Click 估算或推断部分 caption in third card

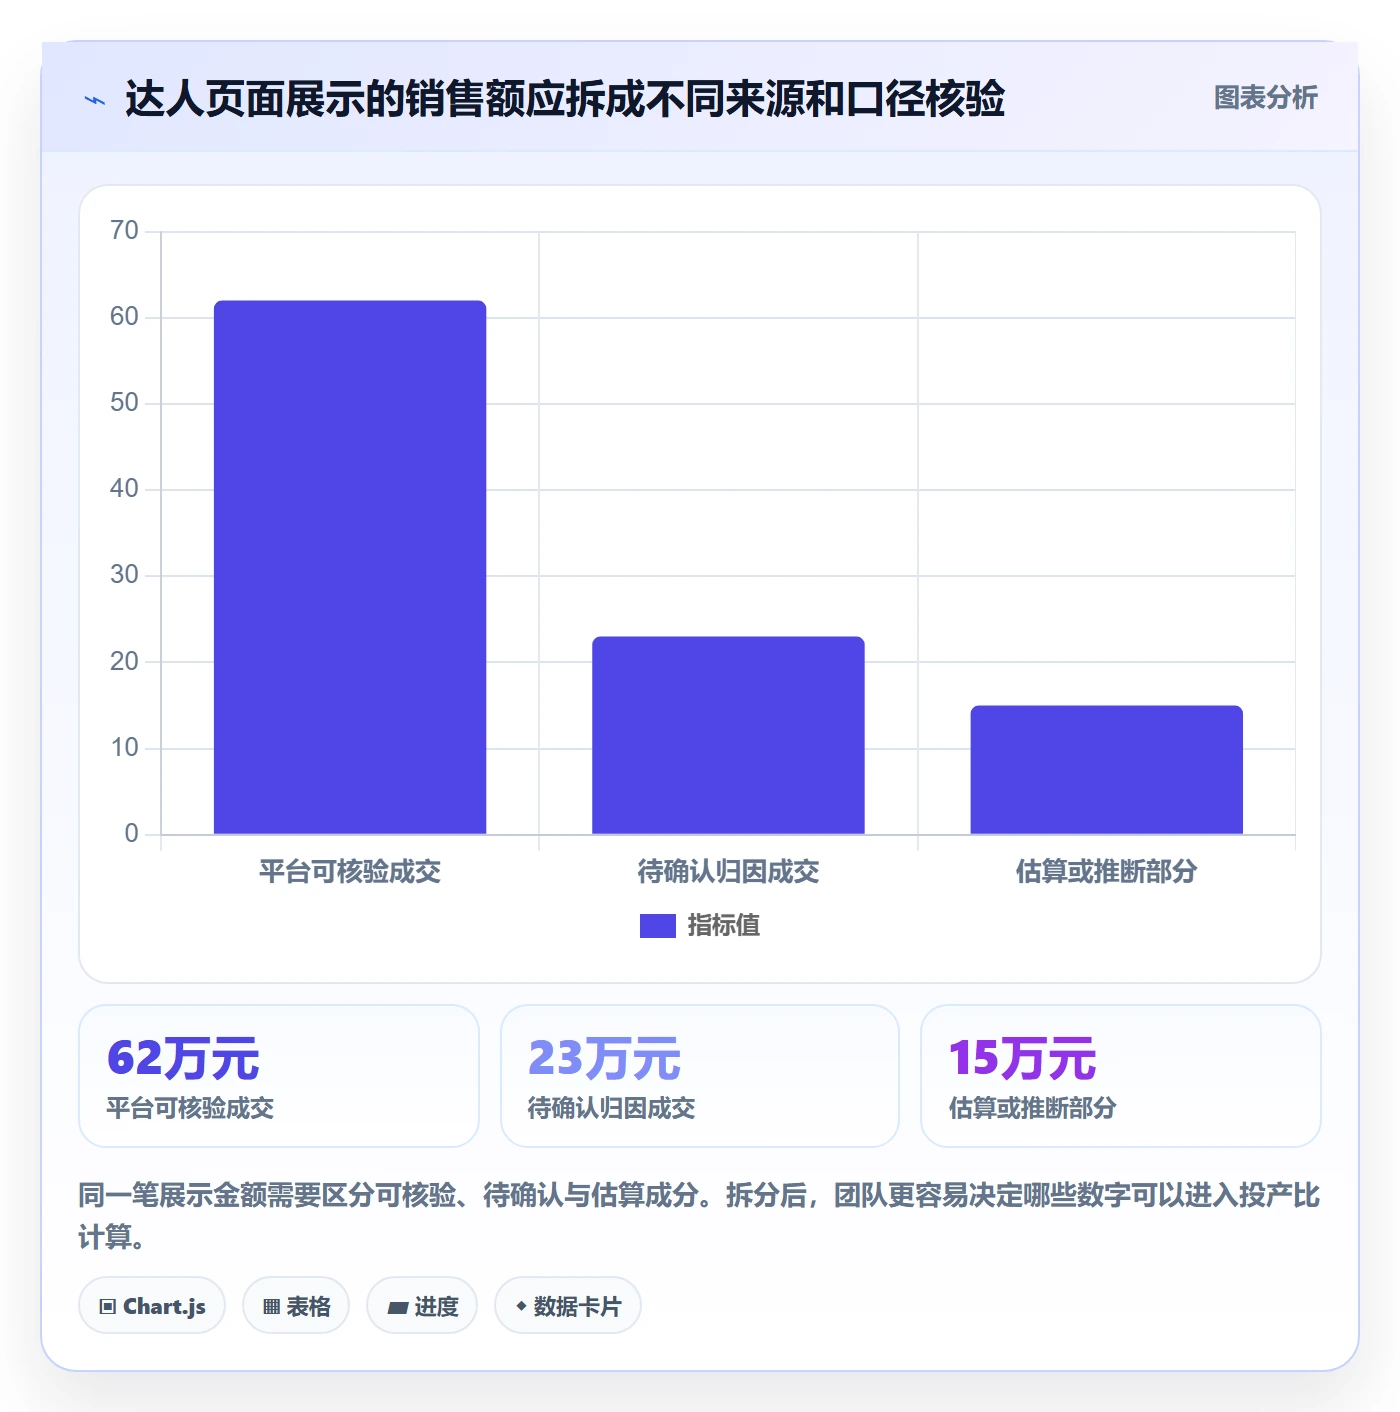click(x=1032, y=1108)
